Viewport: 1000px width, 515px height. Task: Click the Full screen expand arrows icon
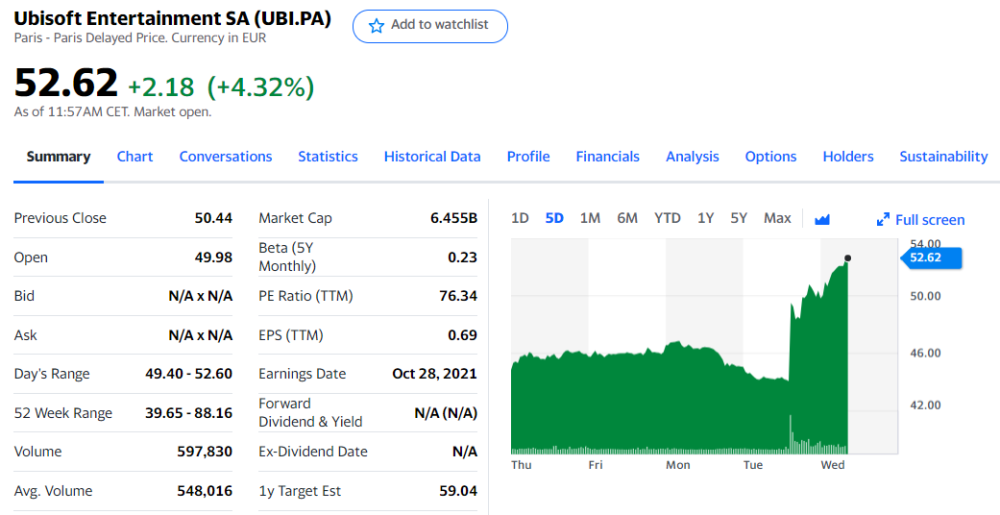(883, 220)
